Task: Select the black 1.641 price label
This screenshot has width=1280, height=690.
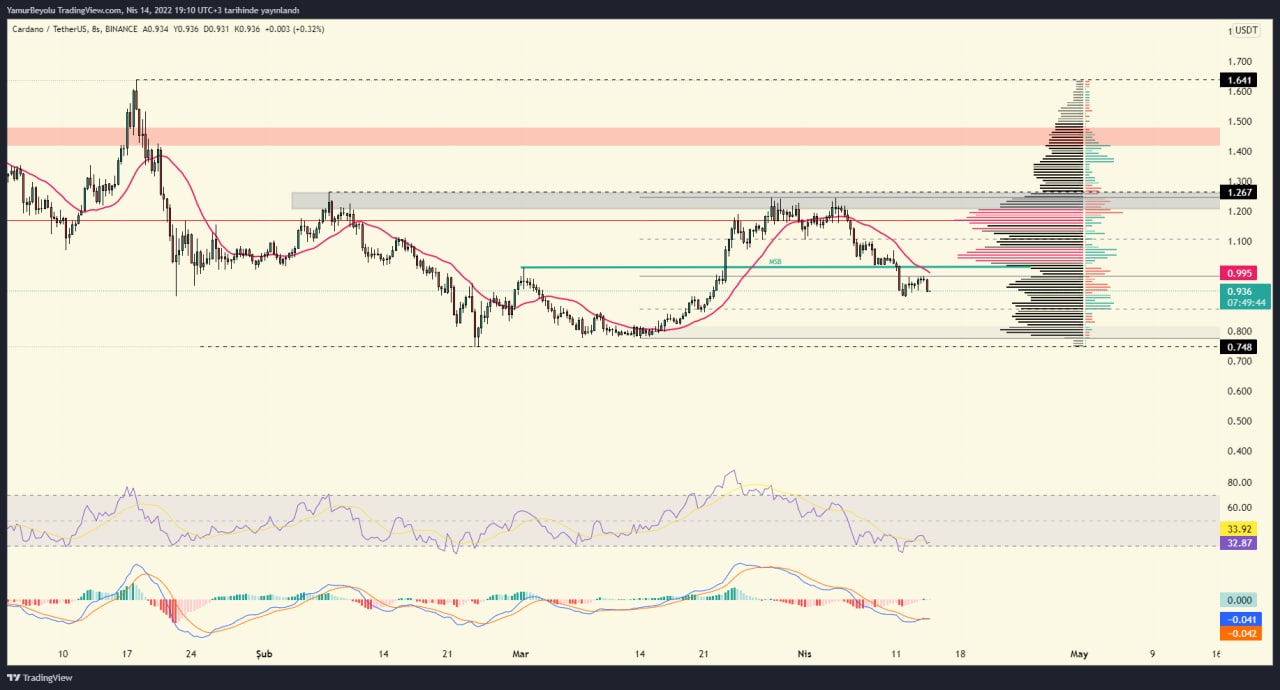Action: tap(1240, 80)
